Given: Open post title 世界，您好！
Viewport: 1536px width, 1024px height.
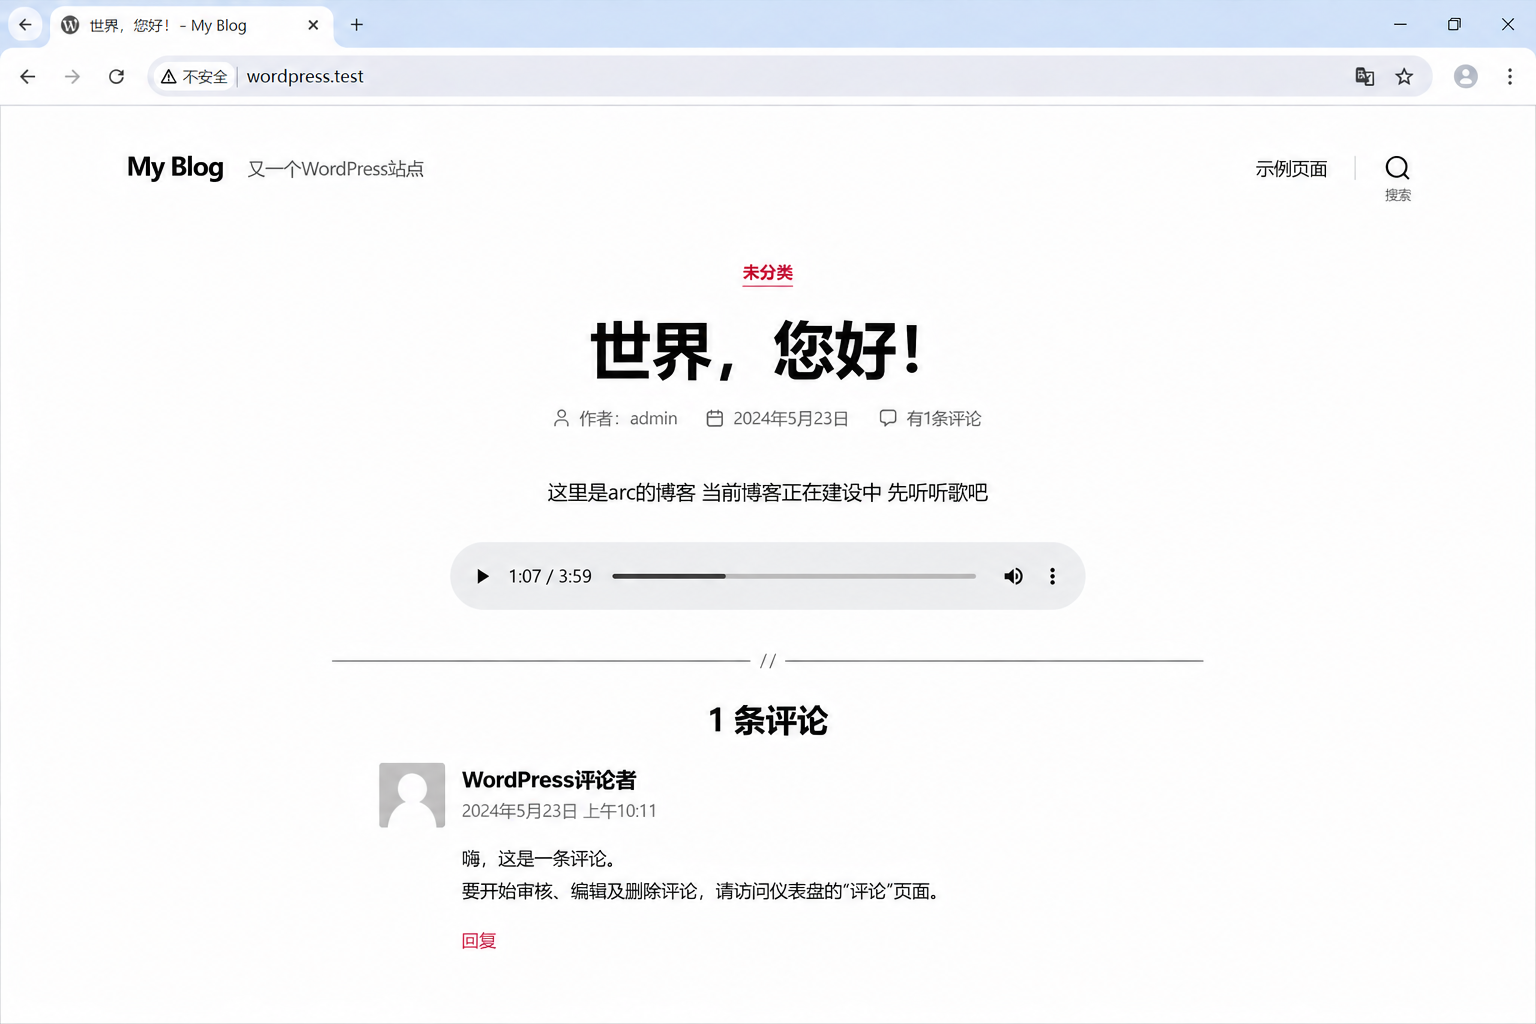Looking at the screenshot, I should click(757, 351).
